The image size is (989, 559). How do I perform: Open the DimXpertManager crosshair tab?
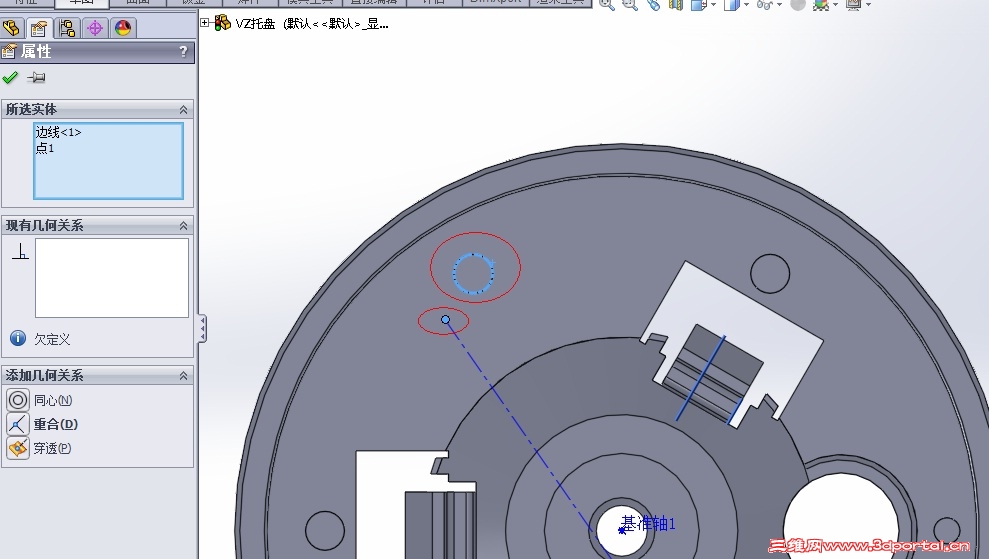(x=95, y=28)
